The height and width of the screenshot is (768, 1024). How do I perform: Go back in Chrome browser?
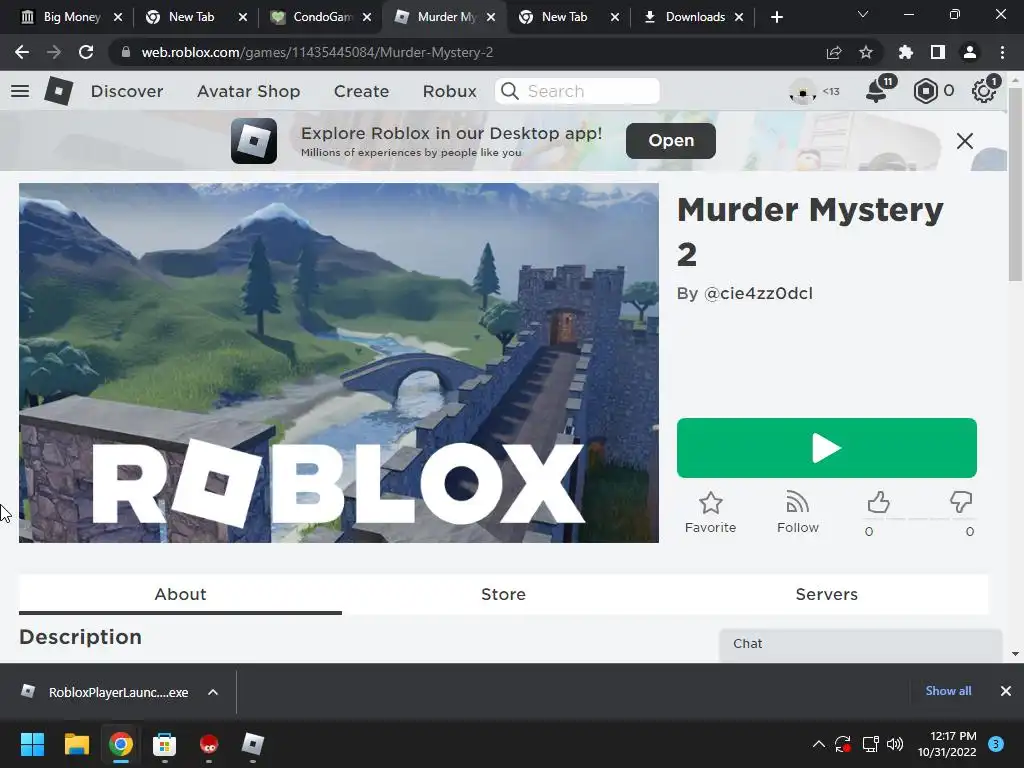[22, 52]
